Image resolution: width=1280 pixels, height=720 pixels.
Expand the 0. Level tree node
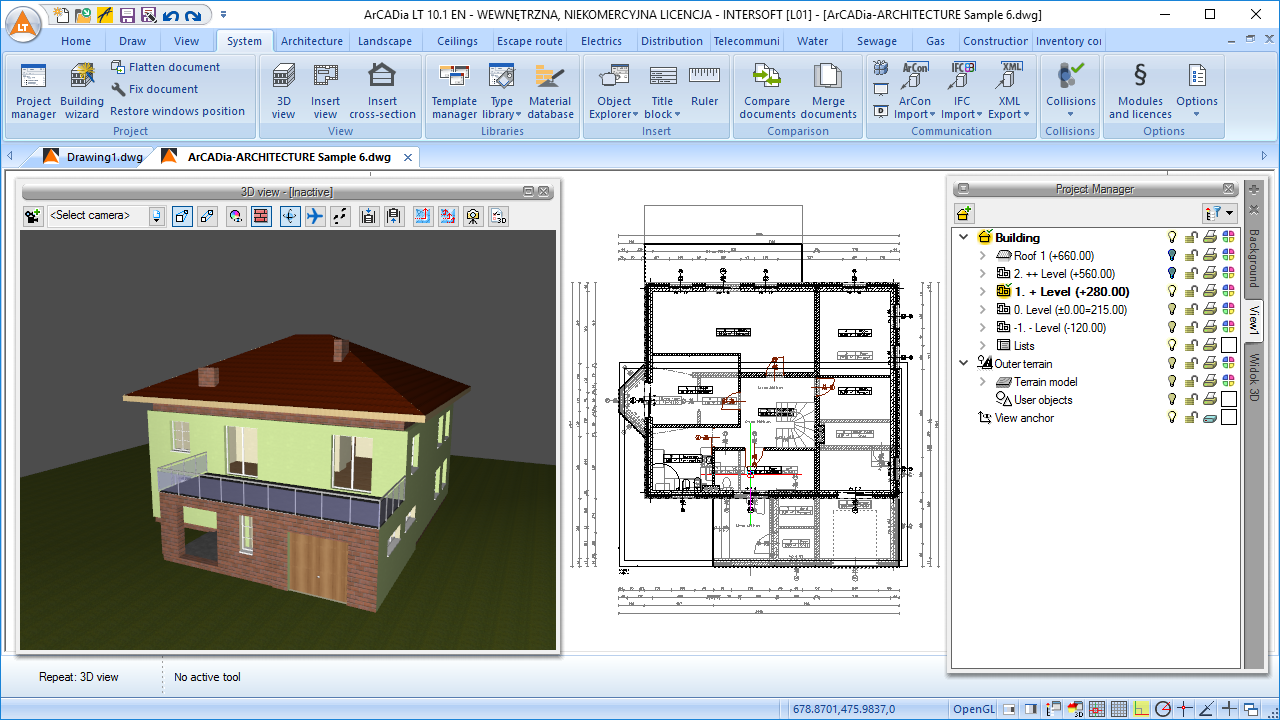pyautogui.click(x=983, y=310)
